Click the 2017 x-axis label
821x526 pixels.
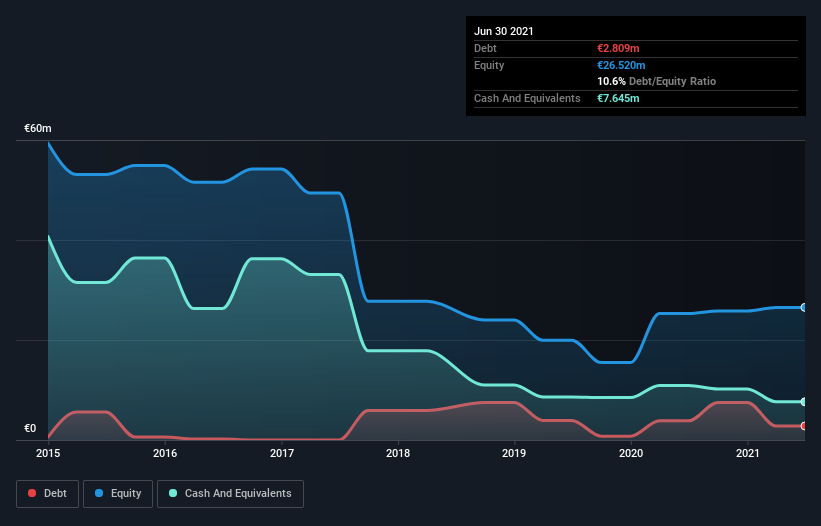[282, 453]
